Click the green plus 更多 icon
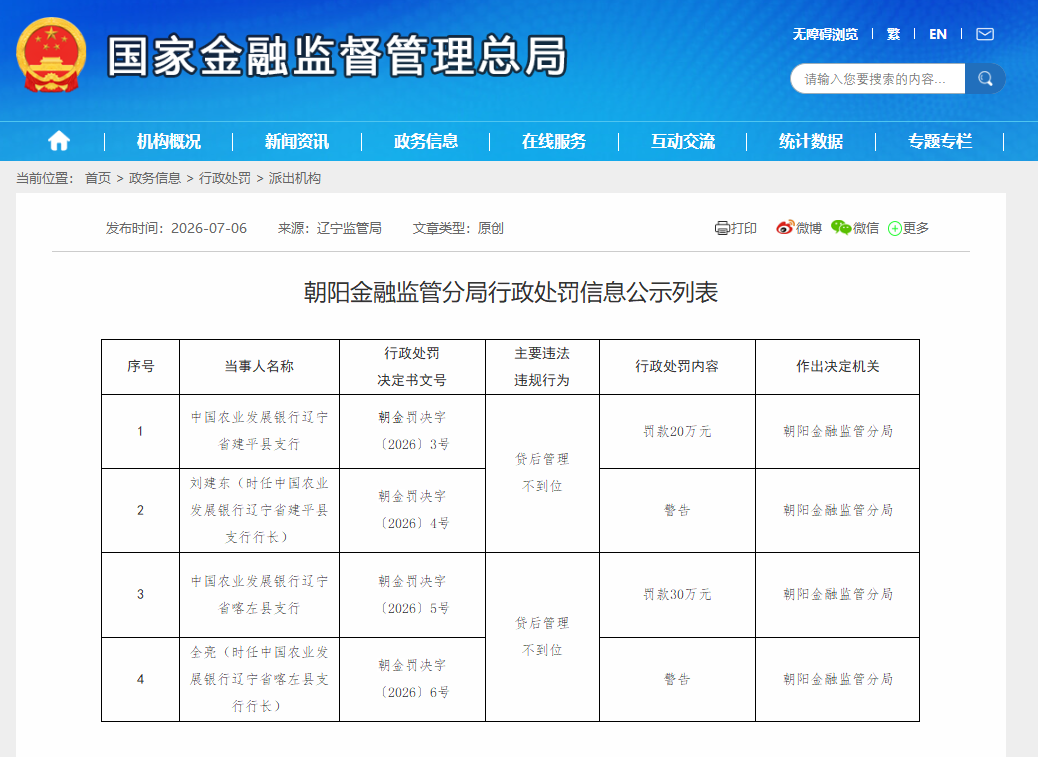 (895, 228)
